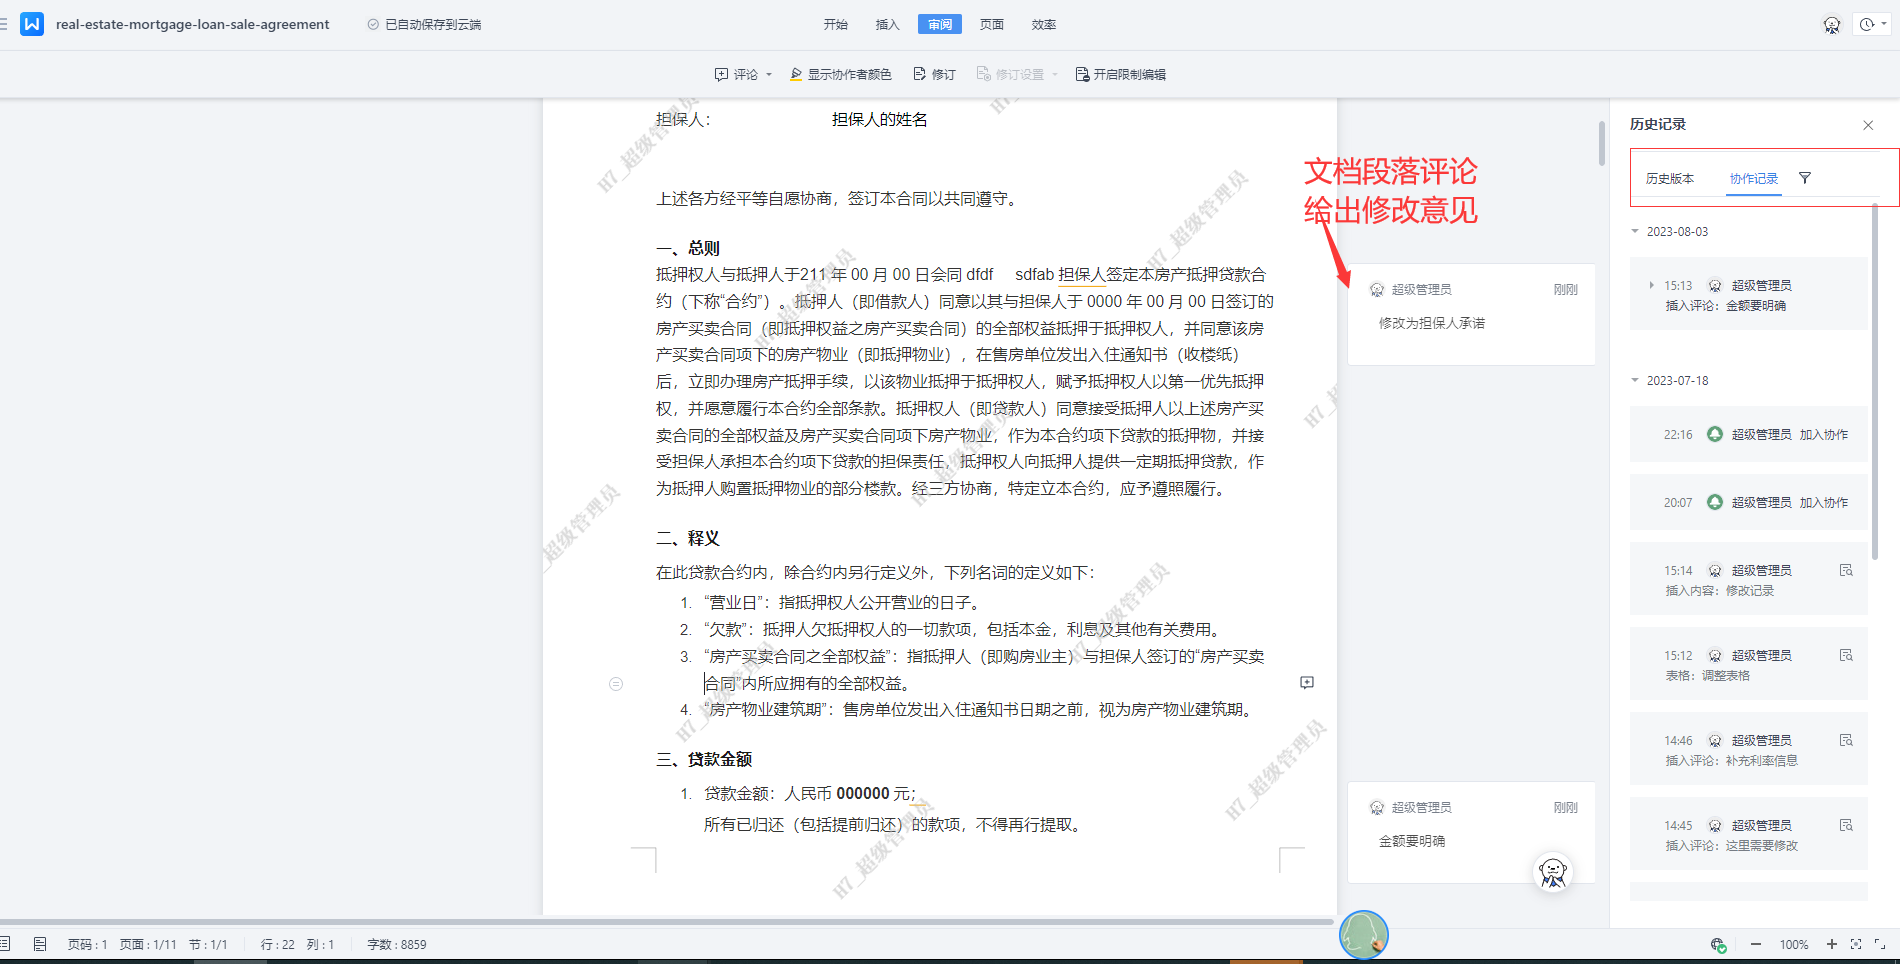Screen dimensions: 1900x964
Task: Toggle 修订 track changes mode
Action: pos(934,74)
